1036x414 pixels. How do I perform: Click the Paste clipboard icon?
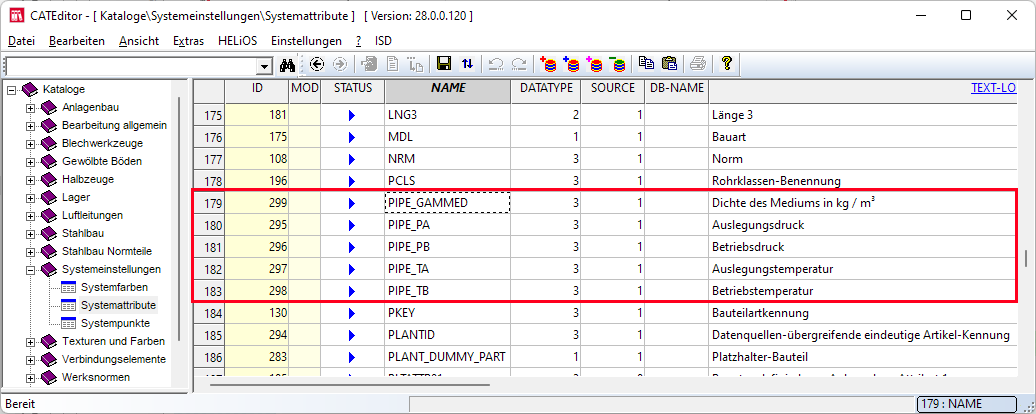[669, 64]
